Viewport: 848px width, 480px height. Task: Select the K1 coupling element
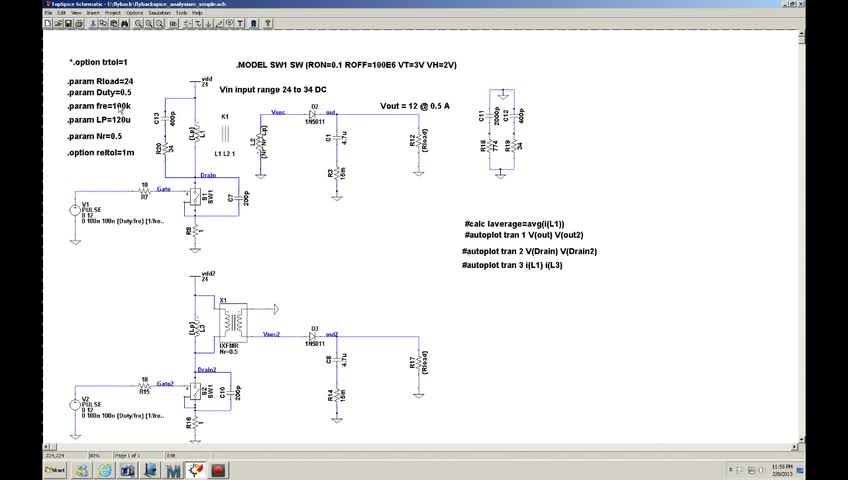[x=225, y=134]
